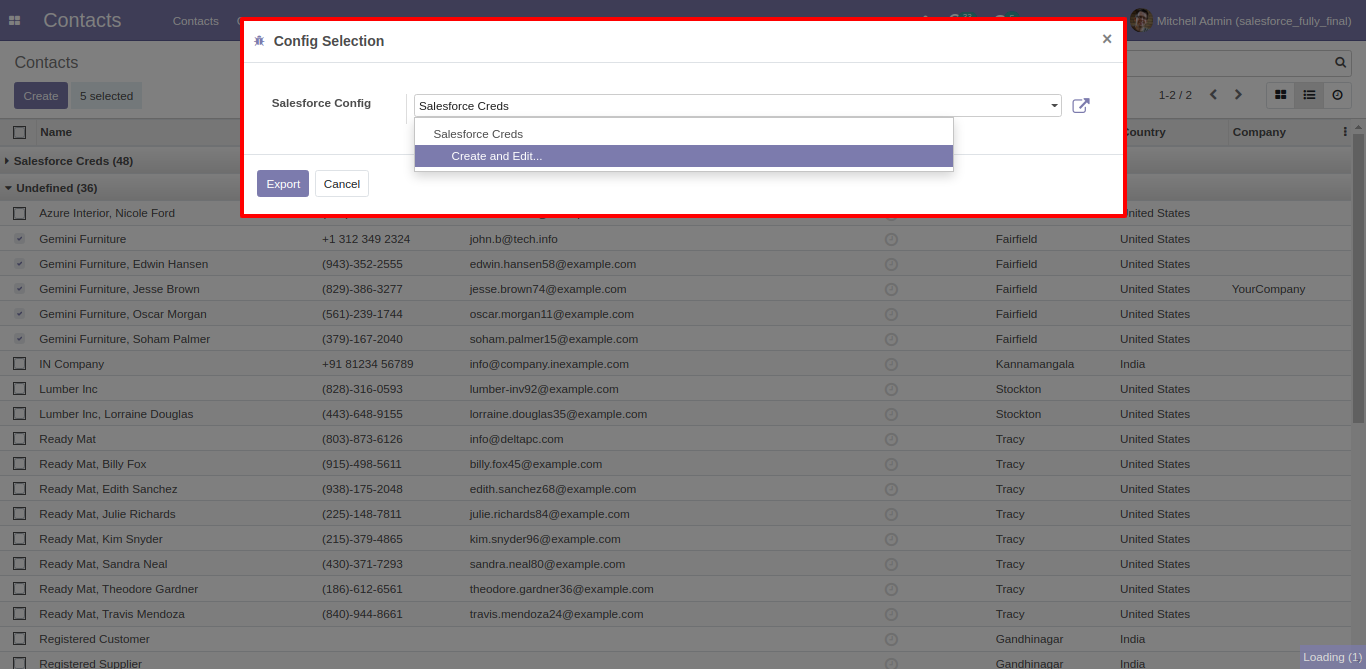Open the Contacts menu in top bar
1366x669 pixels.
point(195,21)
